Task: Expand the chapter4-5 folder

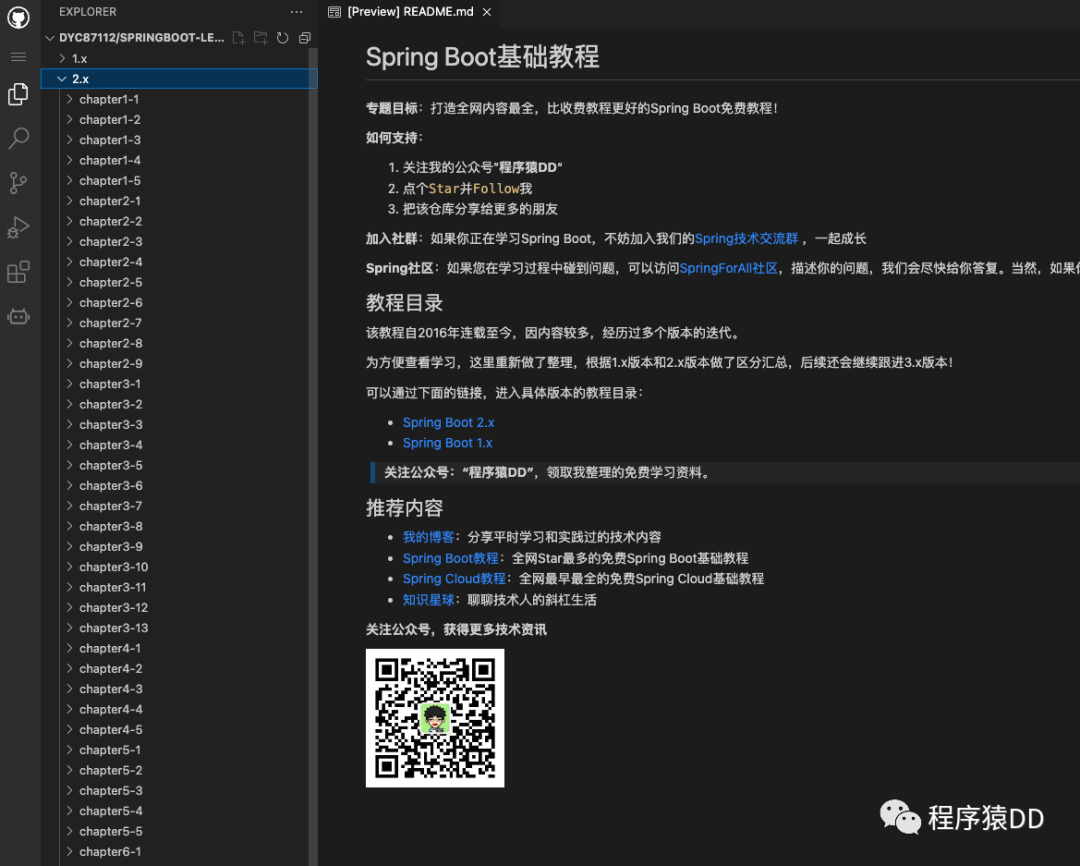Action: [70, 730]
